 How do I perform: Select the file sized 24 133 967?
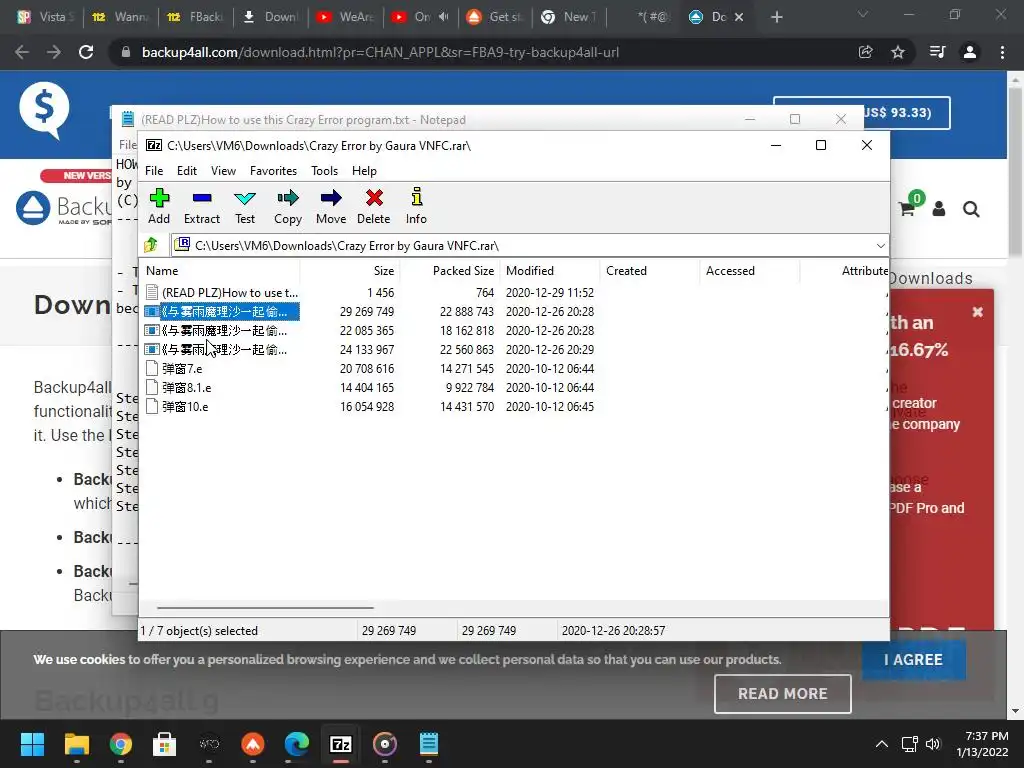(x=222, y=349)
